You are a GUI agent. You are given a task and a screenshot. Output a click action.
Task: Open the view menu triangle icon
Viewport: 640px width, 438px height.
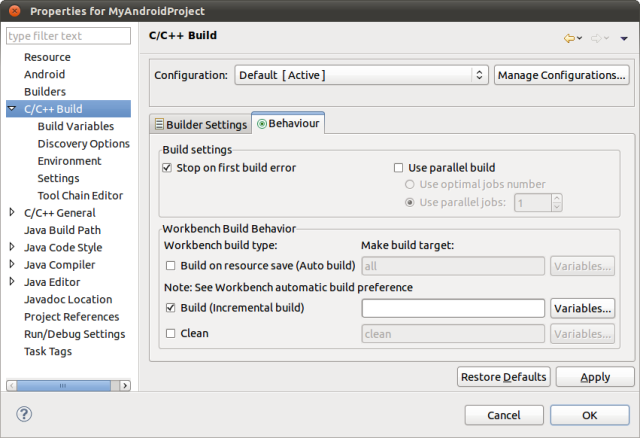click(x=623, y=39)
